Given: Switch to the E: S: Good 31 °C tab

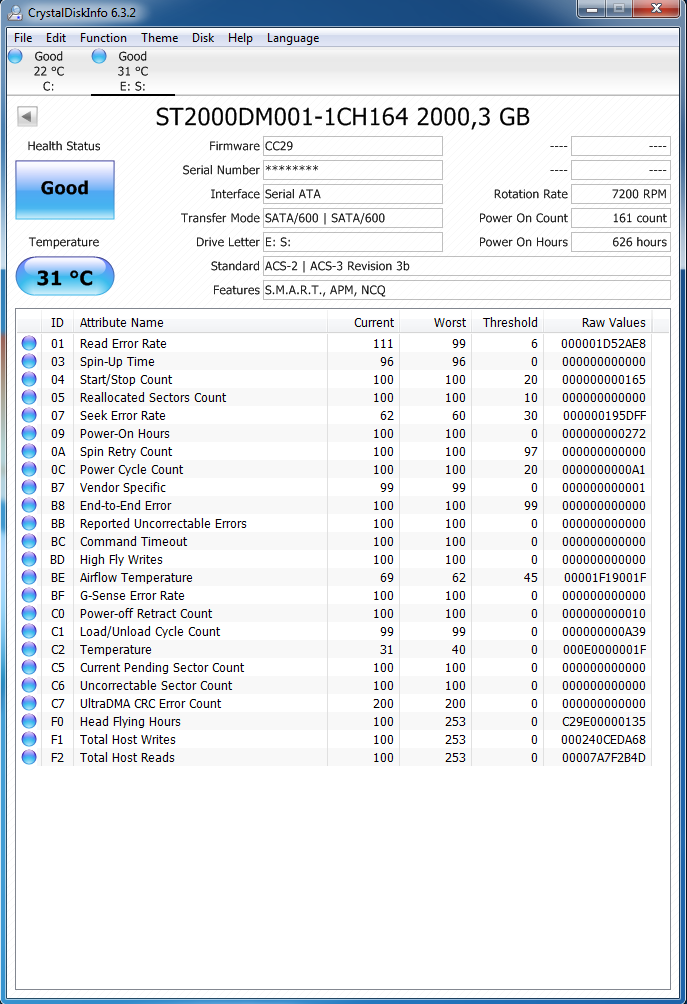Looking at the screenshot, I should click(x=132, y=71).
